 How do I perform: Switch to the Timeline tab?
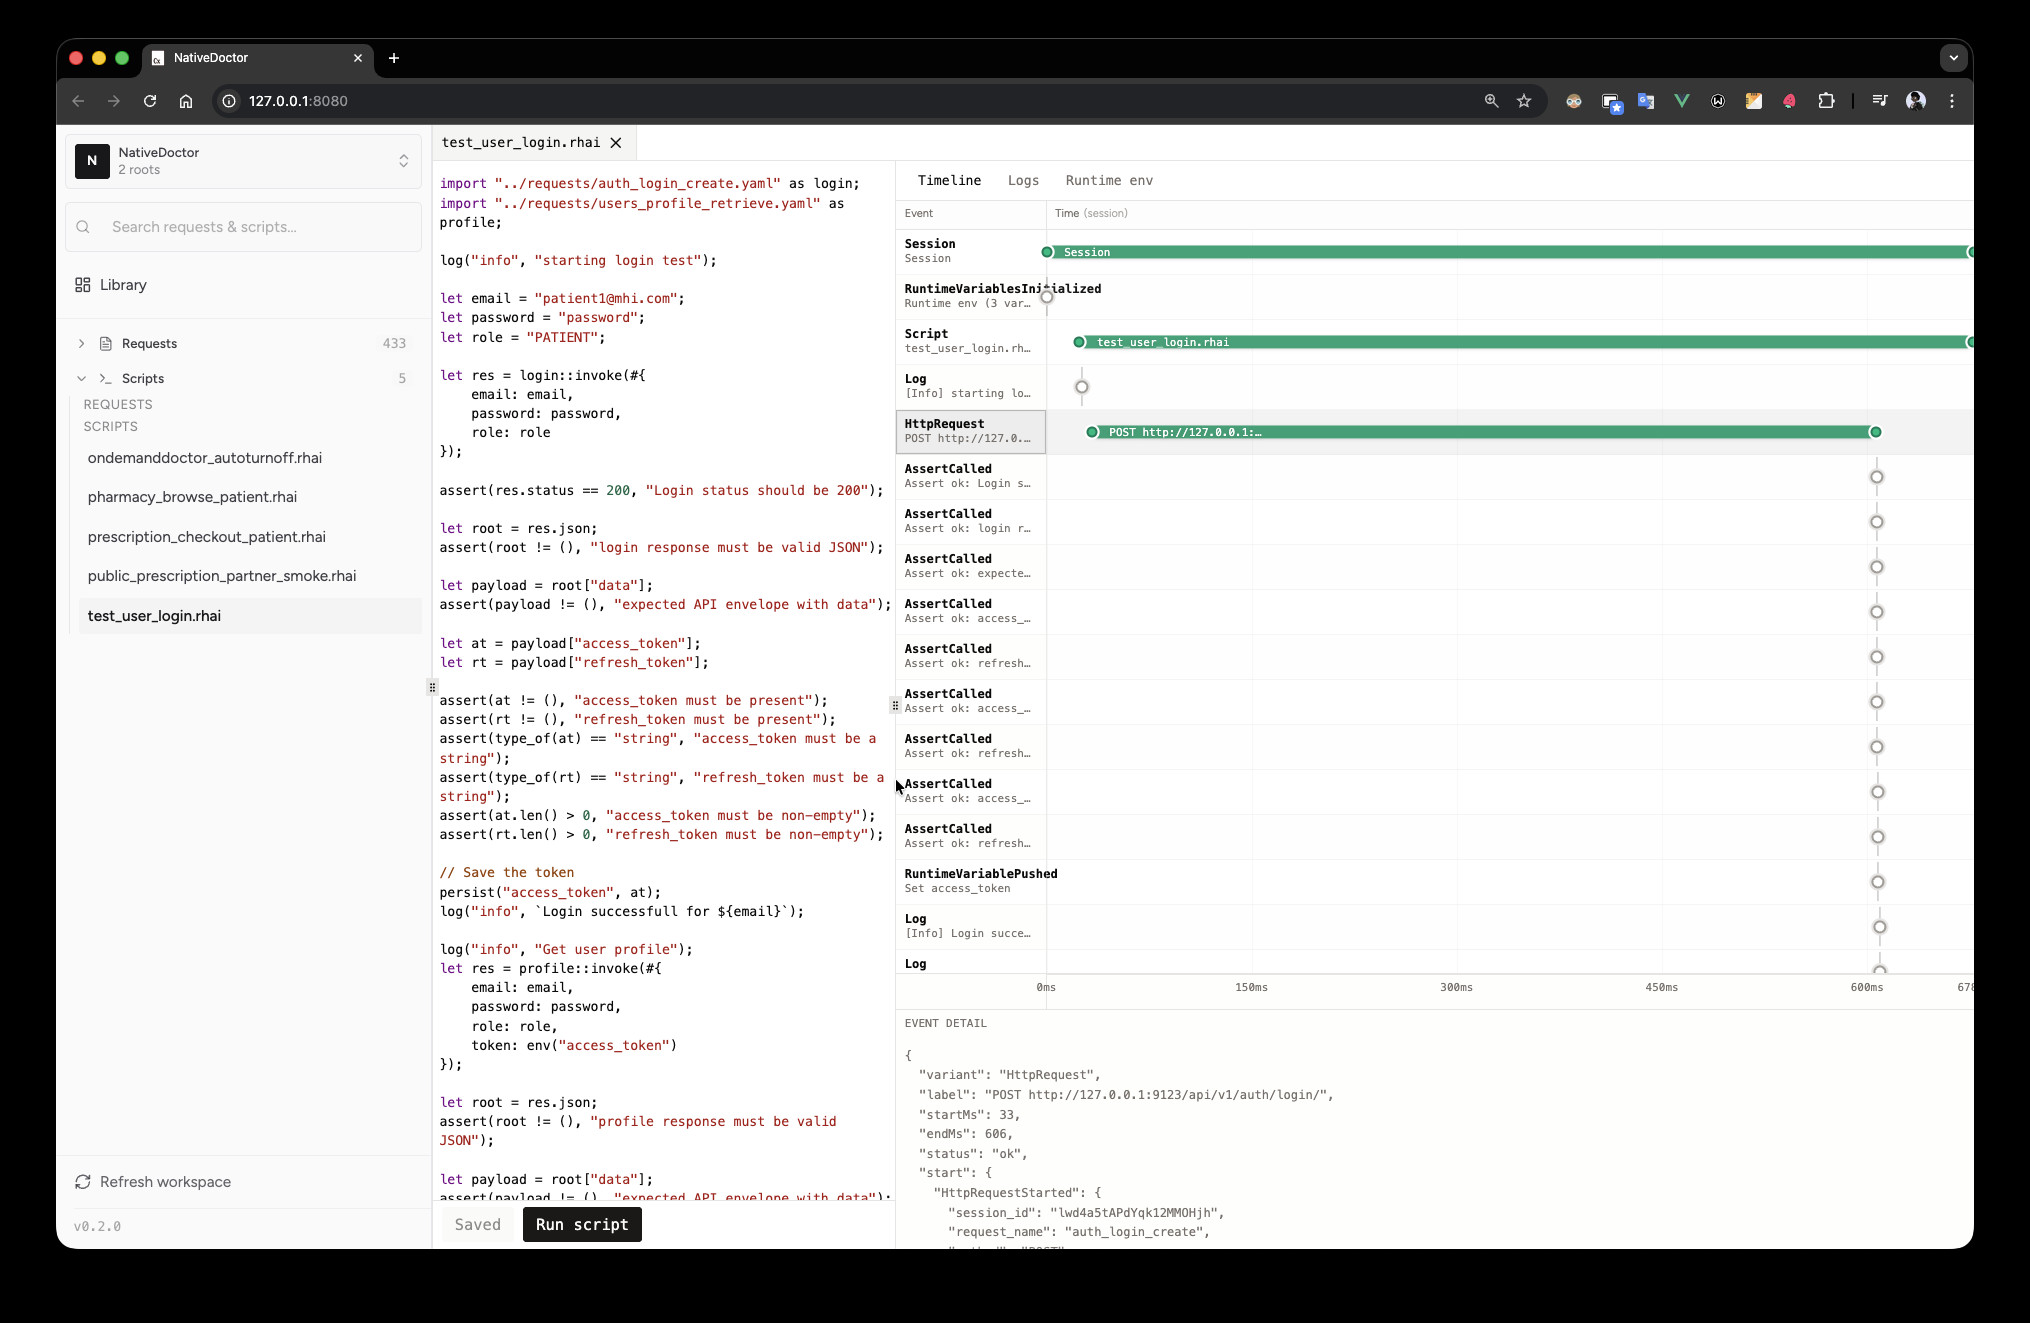(x=949, y=180)
